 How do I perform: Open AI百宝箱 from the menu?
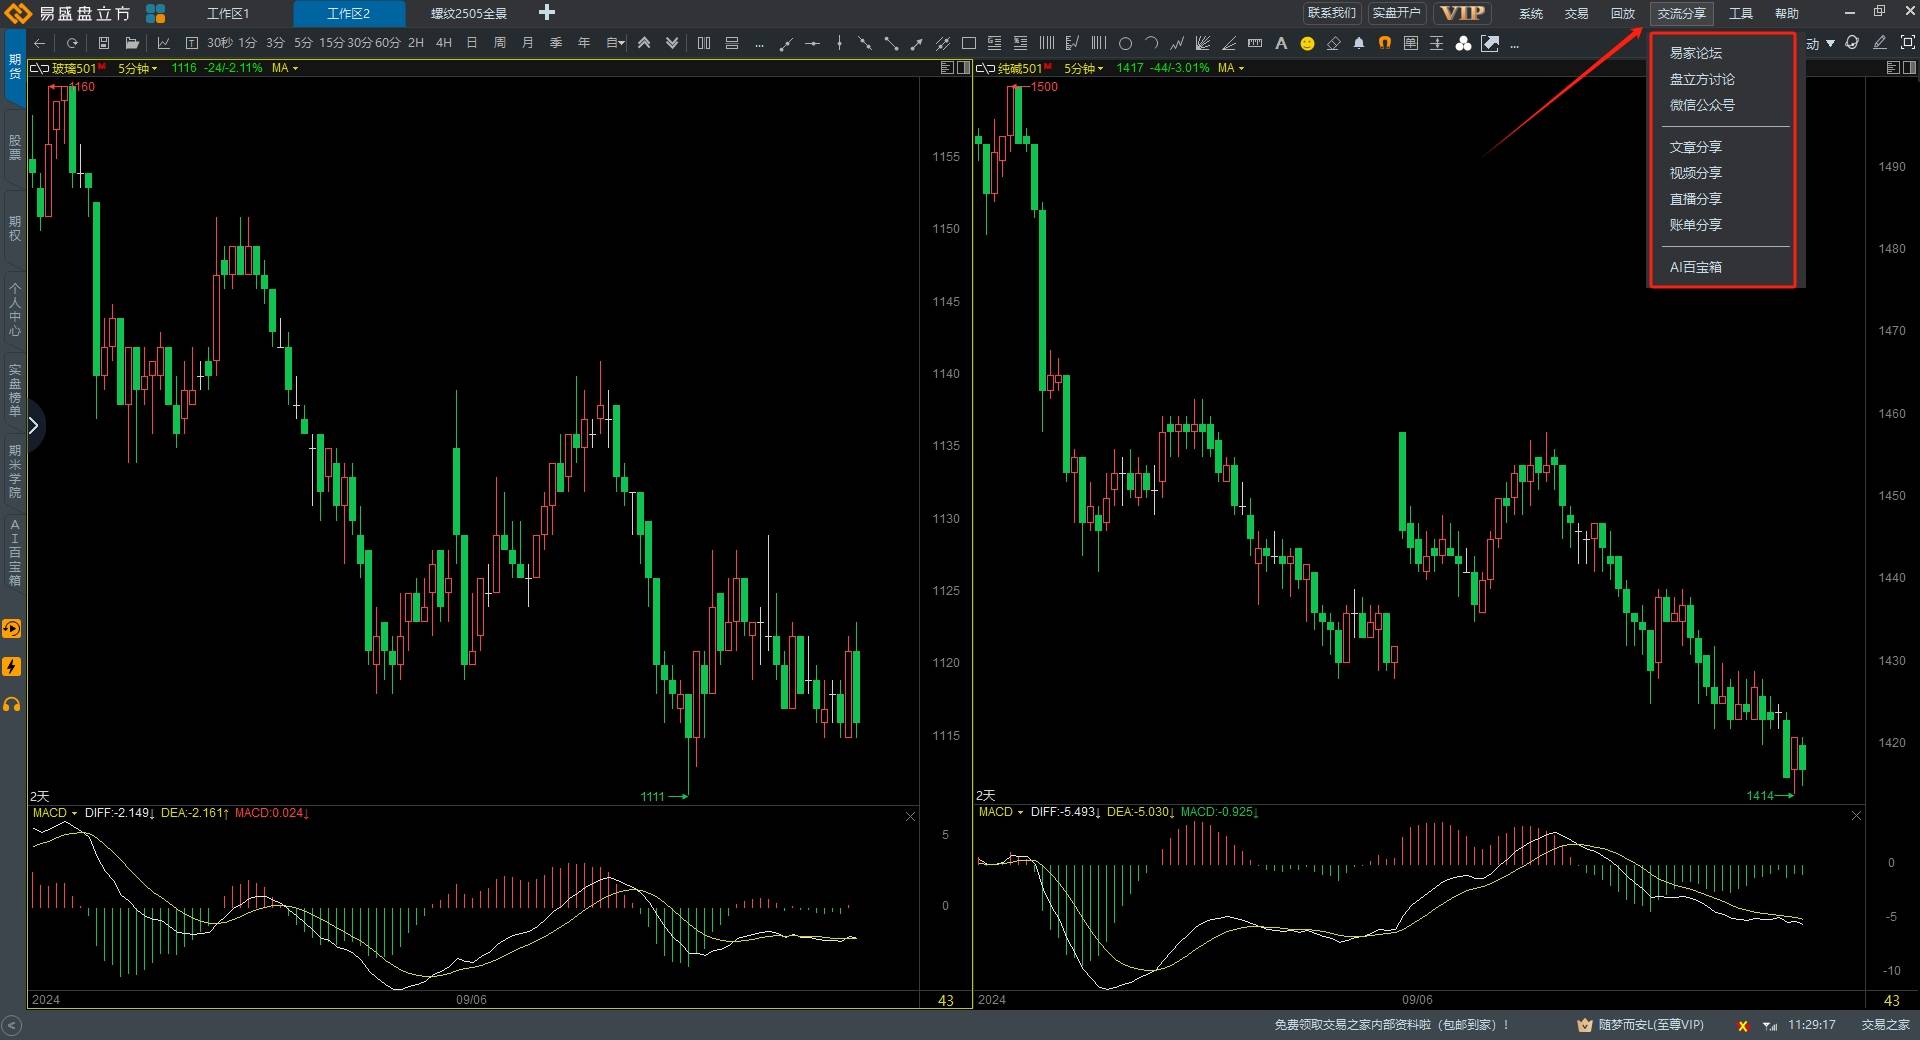(1695, 267)
